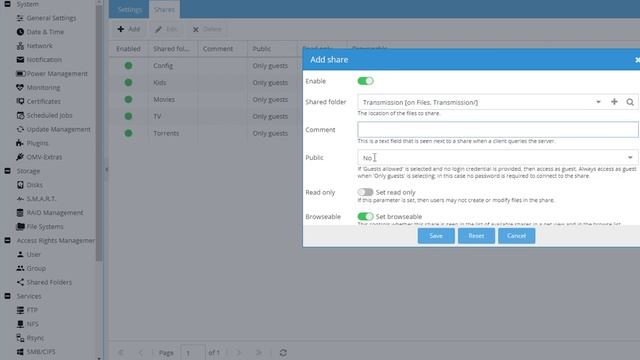Open the Shared folder dropdown arrow
The width and height of the screenshot is (640, 360).
point(598,102)
